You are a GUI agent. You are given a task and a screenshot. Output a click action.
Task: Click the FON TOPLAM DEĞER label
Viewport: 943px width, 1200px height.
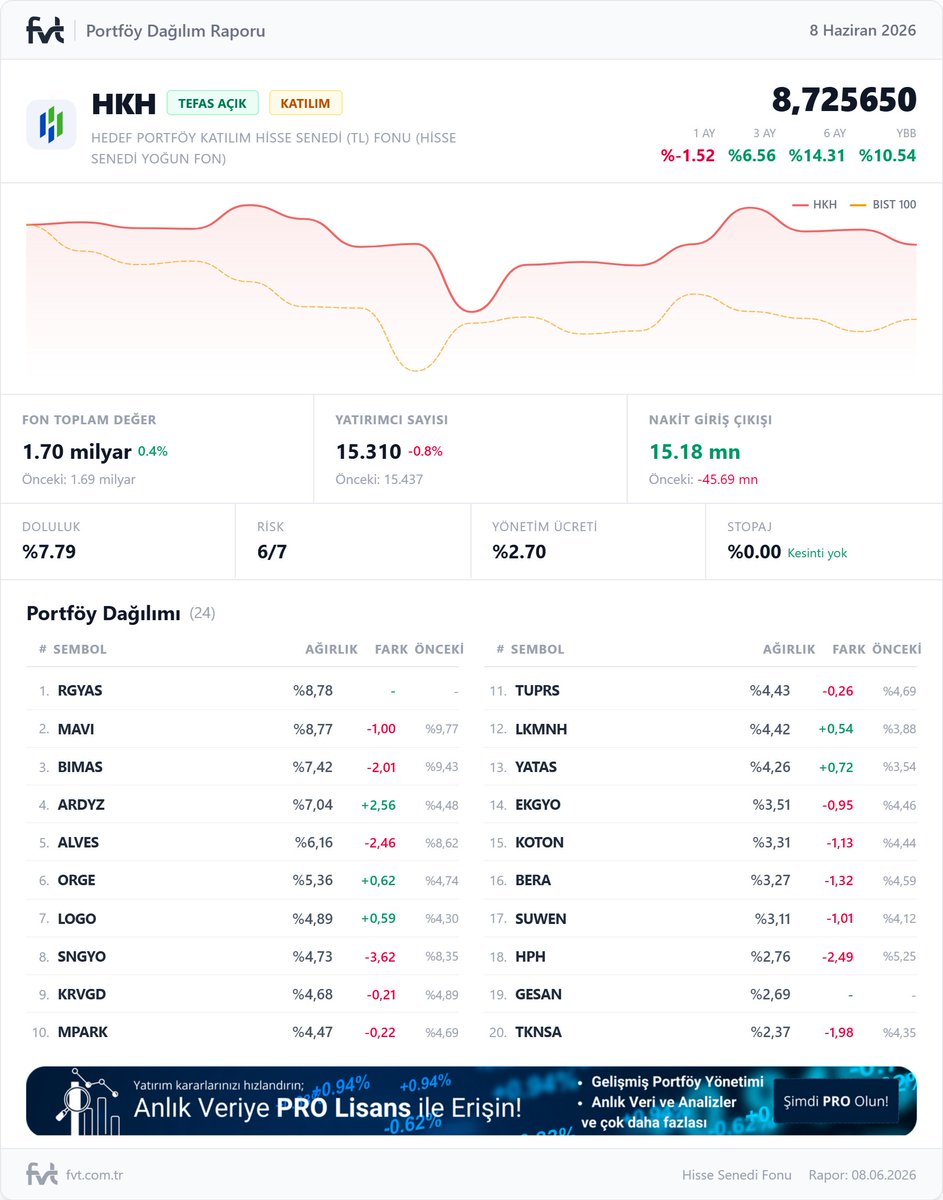click(89, 420)
